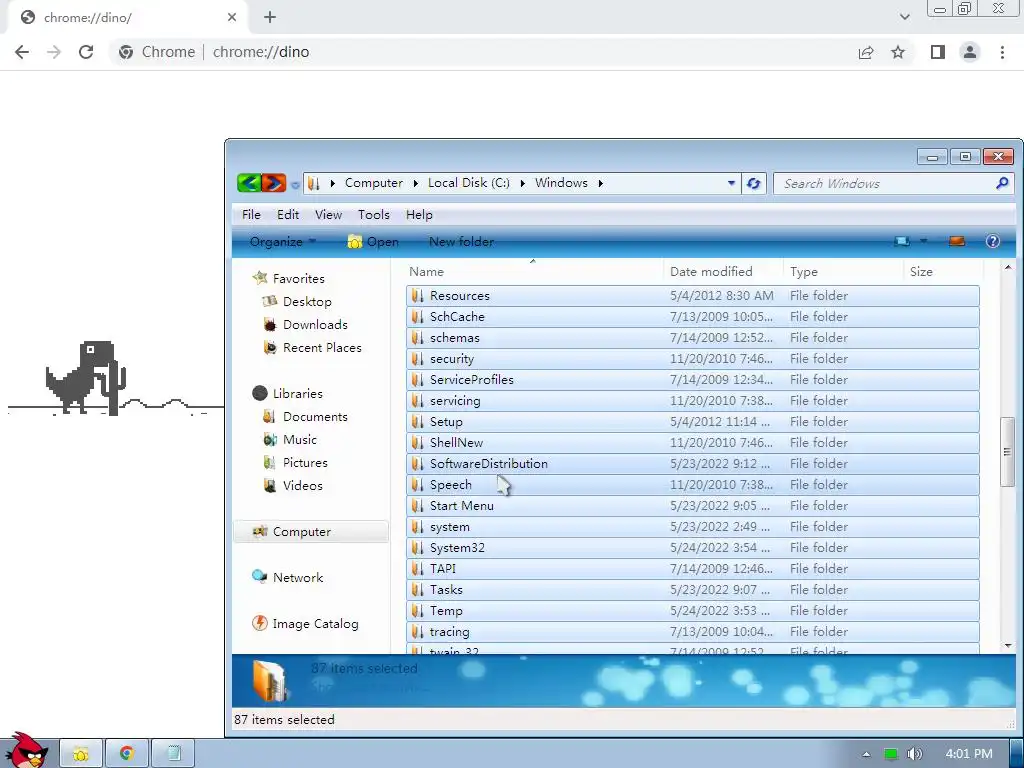Image resolution: width=1024 pixels, height=768 pixels.
Task: Reload the chrome://dino page
Action: [86, 52]
